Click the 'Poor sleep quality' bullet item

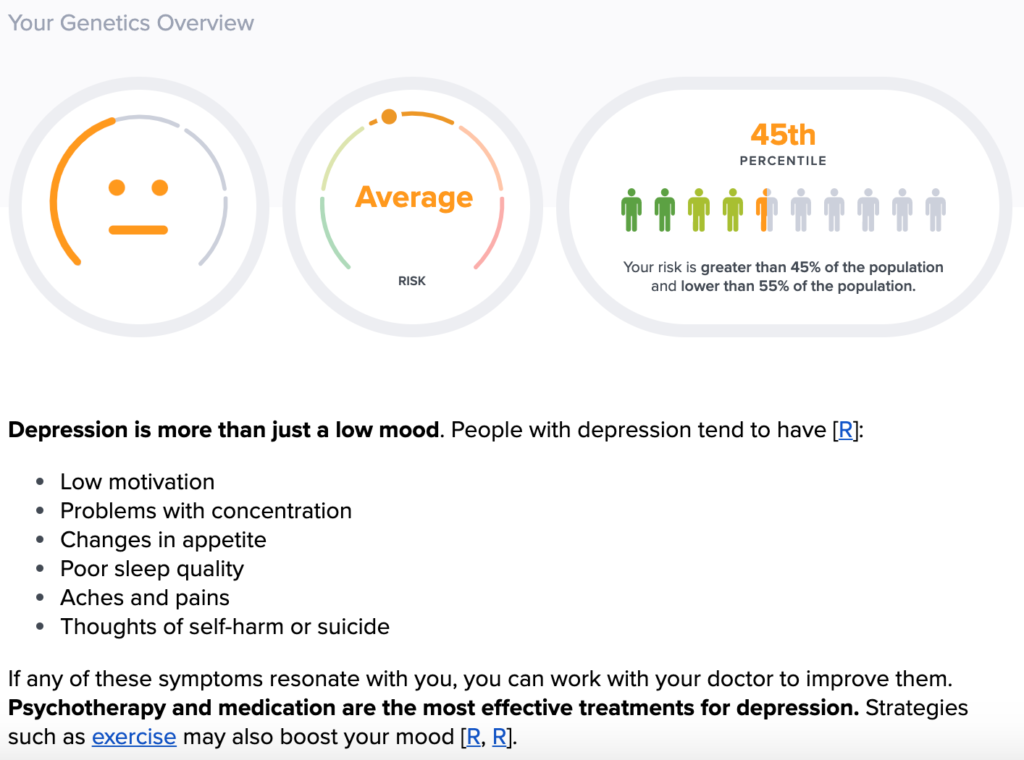pos(152,569)
